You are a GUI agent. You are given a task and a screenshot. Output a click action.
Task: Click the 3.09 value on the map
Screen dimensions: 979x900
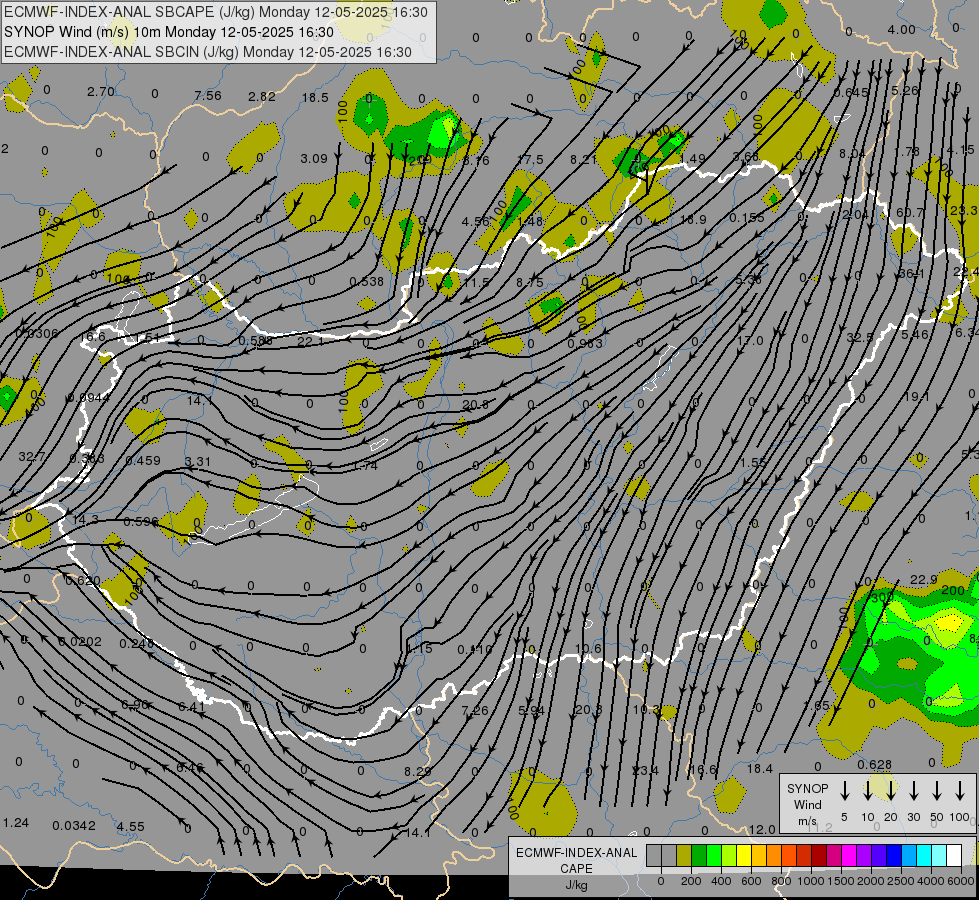point(313,159)
